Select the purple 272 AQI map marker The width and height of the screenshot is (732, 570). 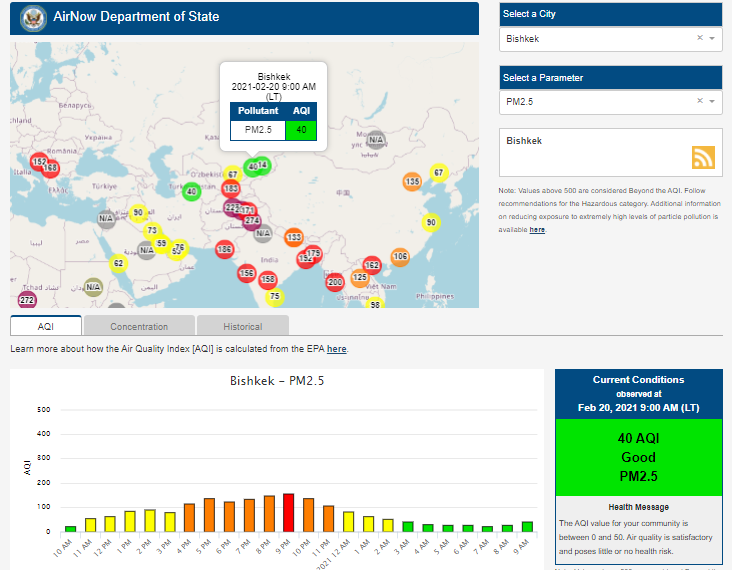27,300
